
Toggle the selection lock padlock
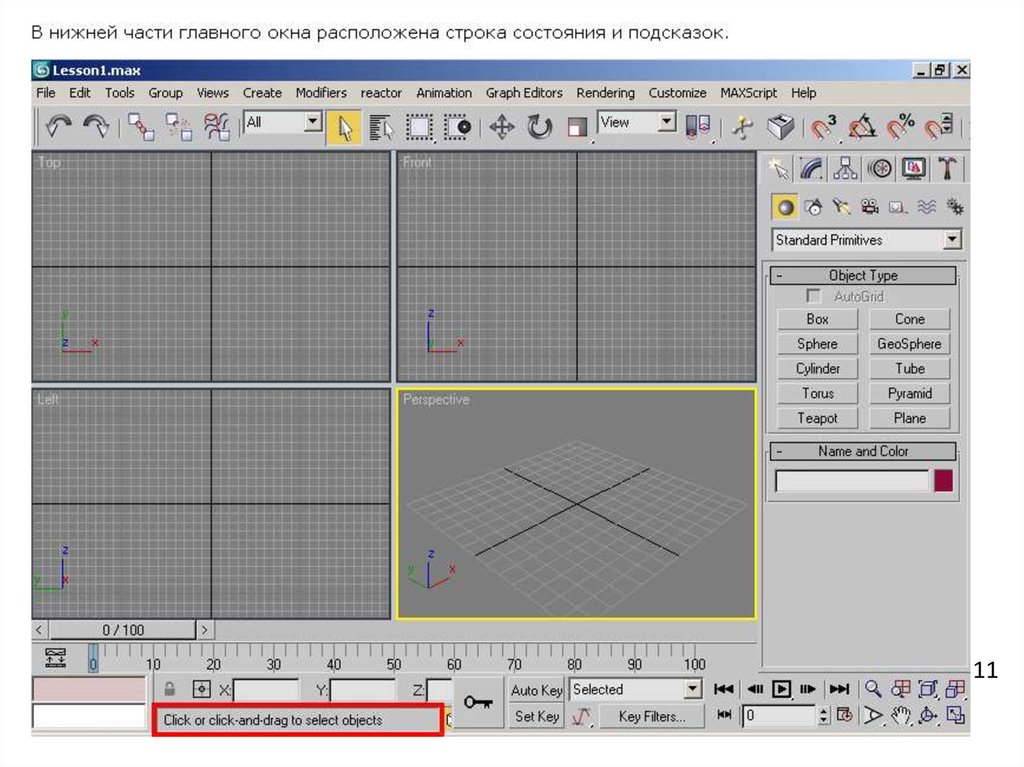coord(170,690)
